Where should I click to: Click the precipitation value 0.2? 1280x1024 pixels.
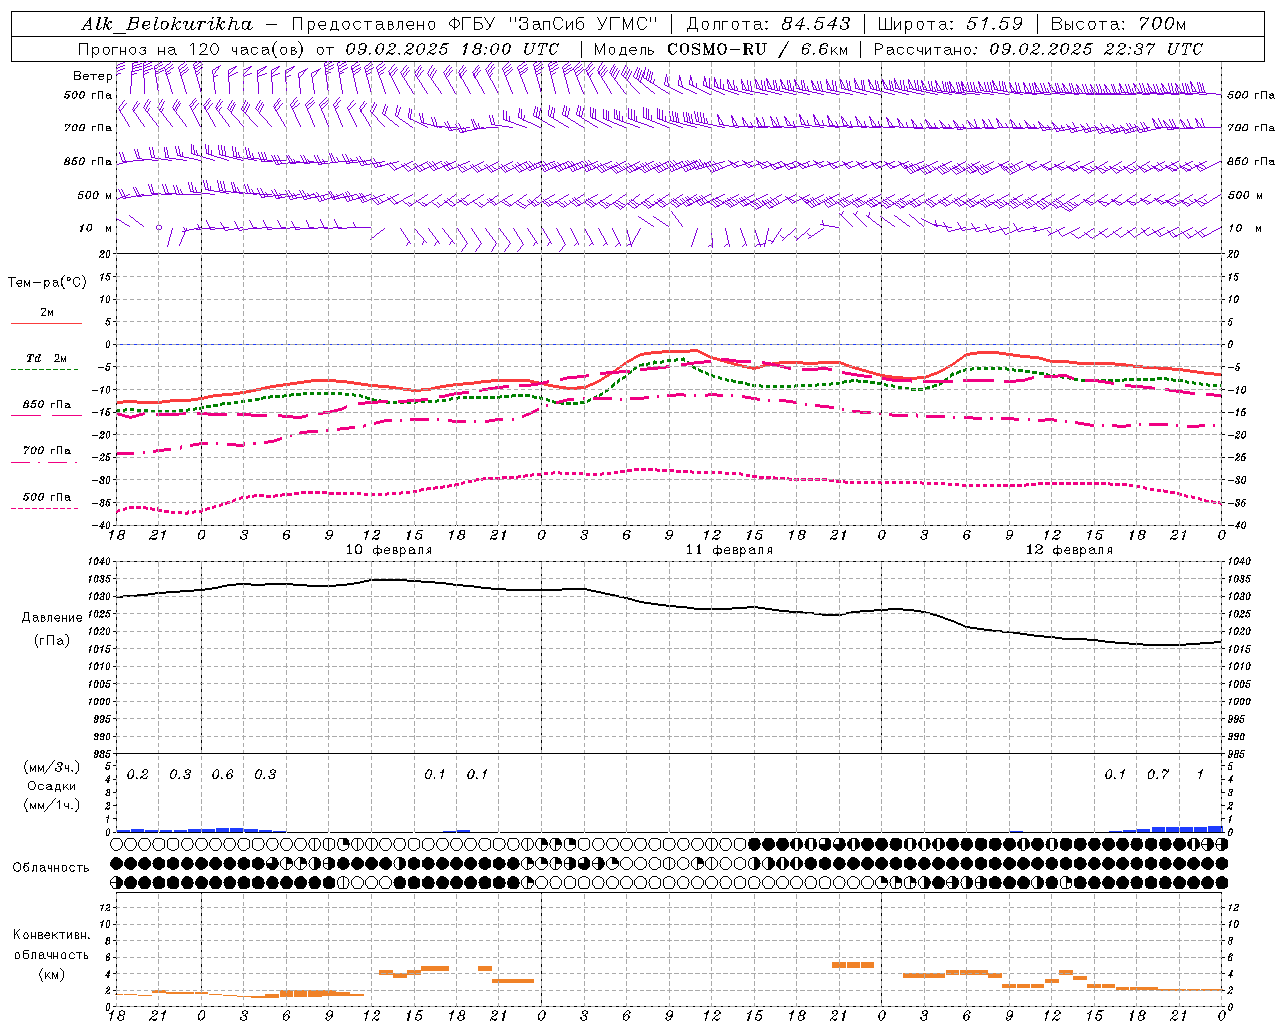tap(137, 775)
